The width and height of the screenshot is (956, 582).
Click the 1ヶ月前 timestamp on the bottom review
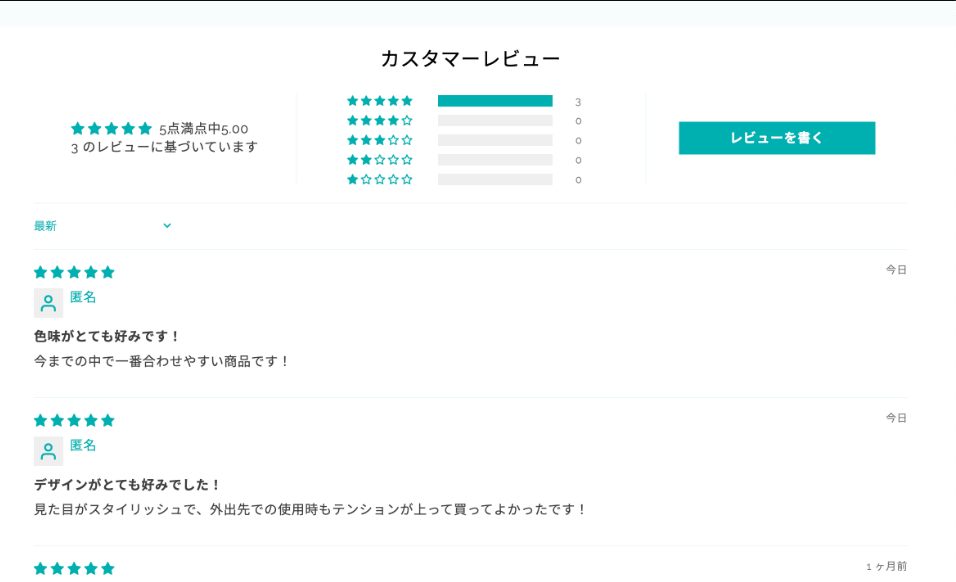click(888, 564)
